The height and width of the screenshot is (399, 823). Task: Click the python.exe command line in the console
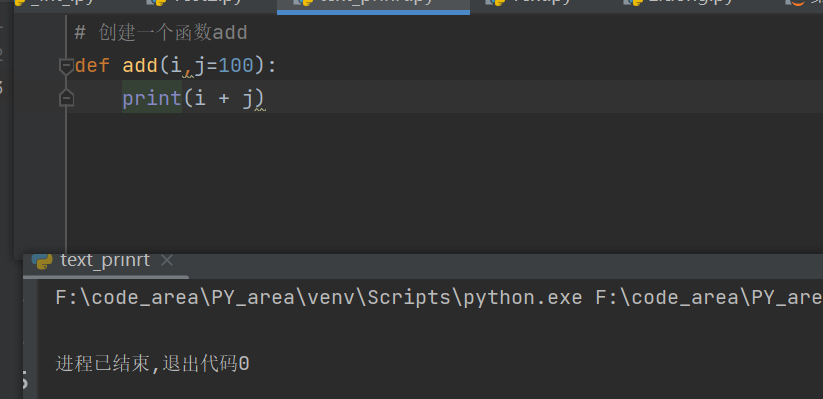[439, 298]
